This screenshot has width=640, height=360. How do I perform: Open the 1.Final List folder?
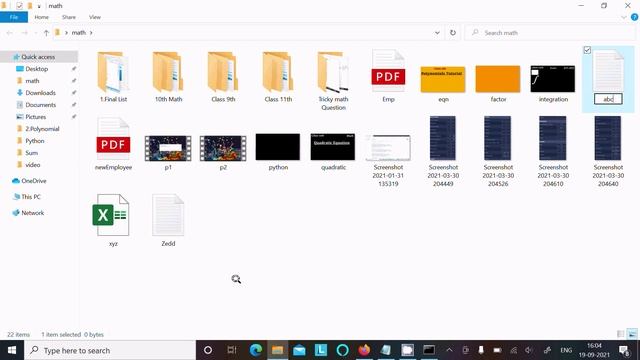click(113, 77)
